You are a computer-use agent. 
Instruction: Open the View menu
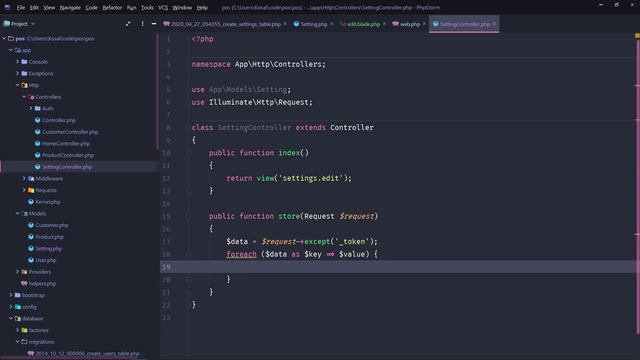pyautogui.click(x=49, y=8)
